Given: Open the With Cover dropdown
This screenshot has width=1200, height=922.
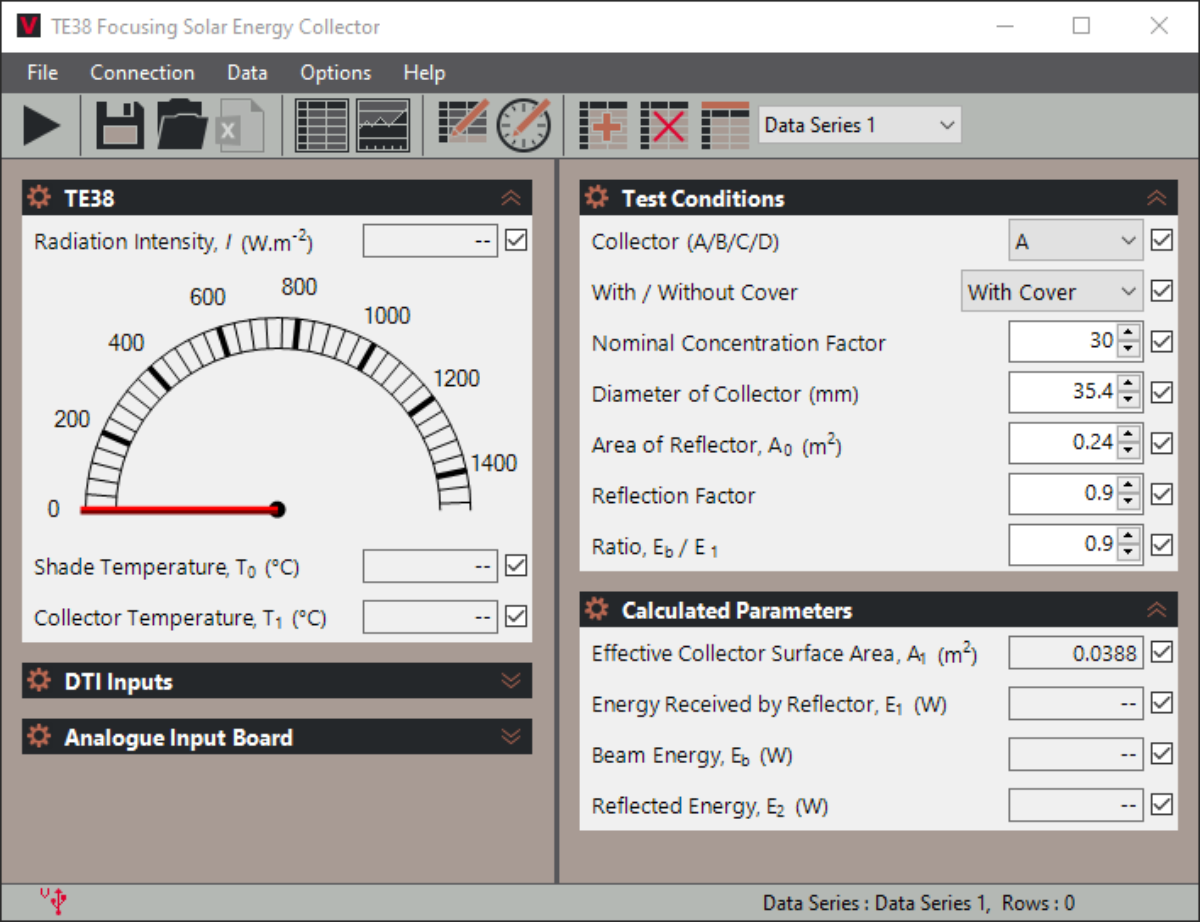Looking at the screenshot, I should point(1052,292).
